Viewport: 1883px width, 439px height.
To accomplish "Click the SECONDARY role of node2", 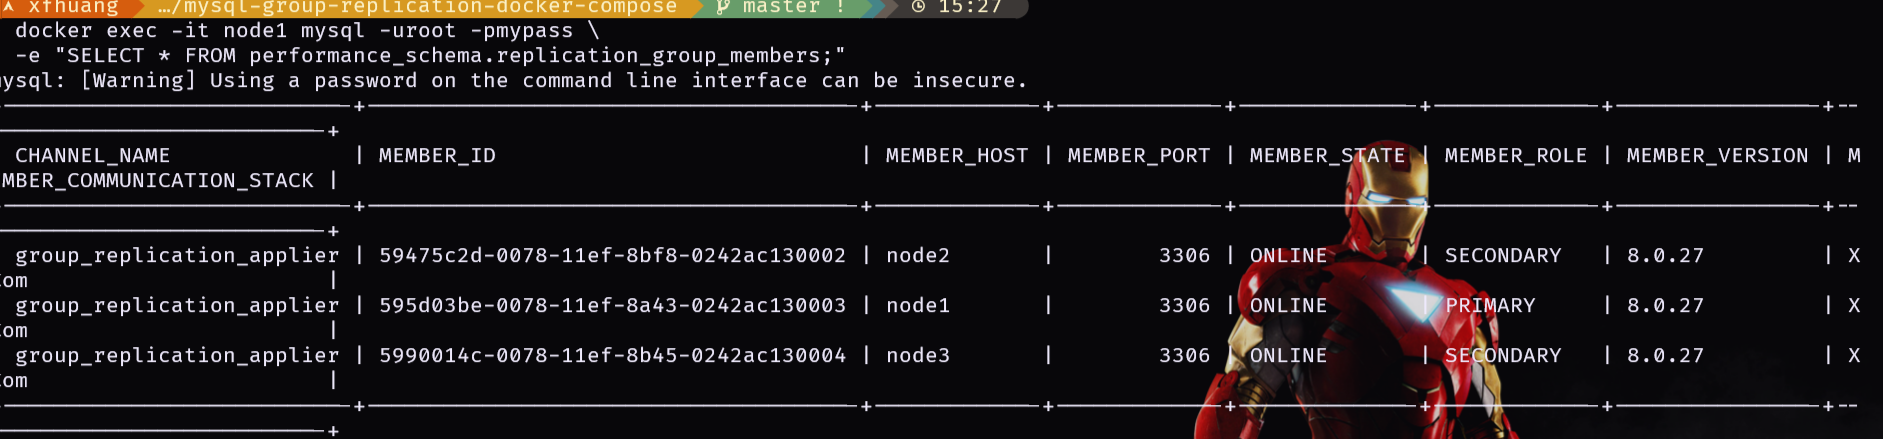I will (x=1503, y=256).
